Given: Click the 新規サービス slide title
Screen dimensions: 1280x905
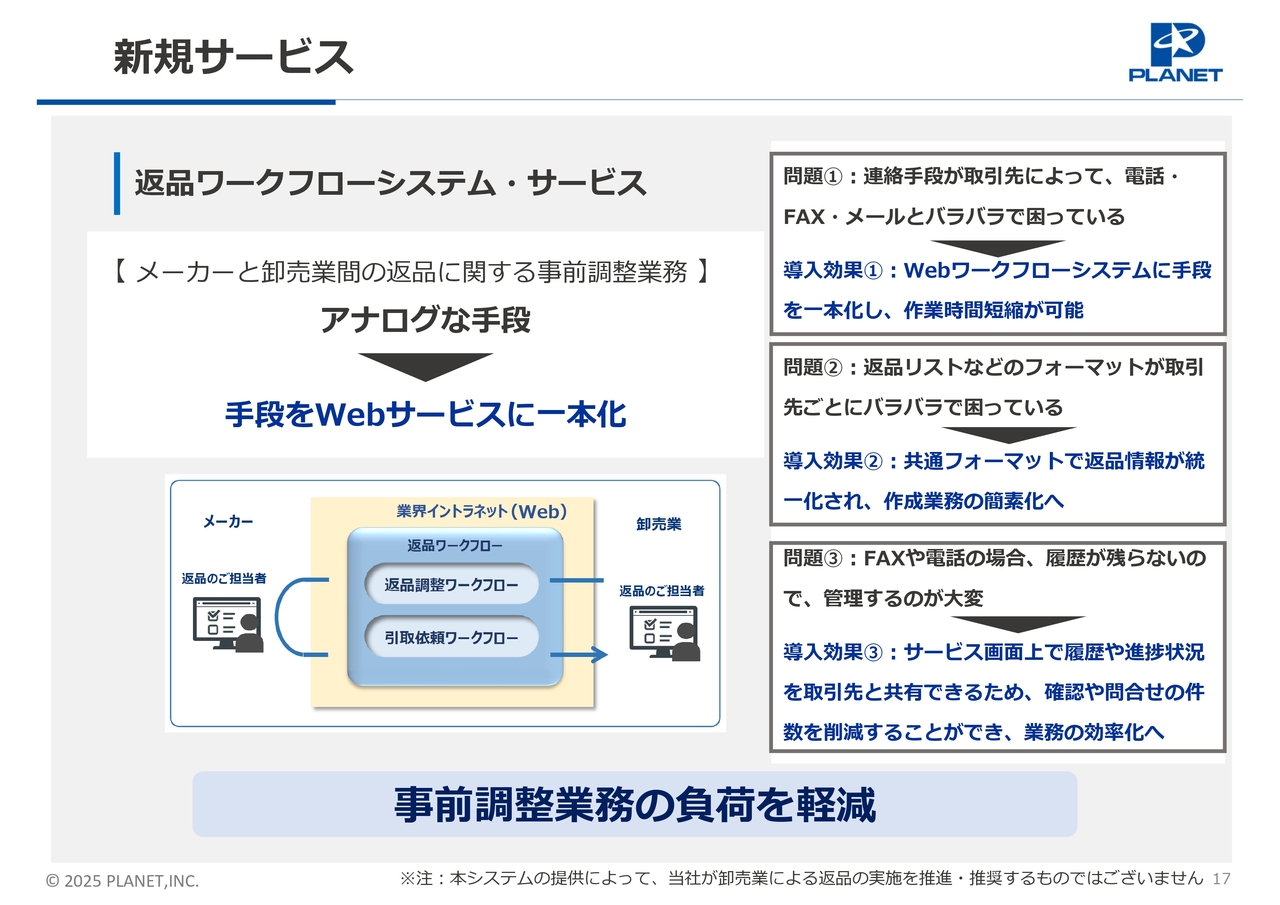Looking at the screenshot, I should (x=232, y=58).
